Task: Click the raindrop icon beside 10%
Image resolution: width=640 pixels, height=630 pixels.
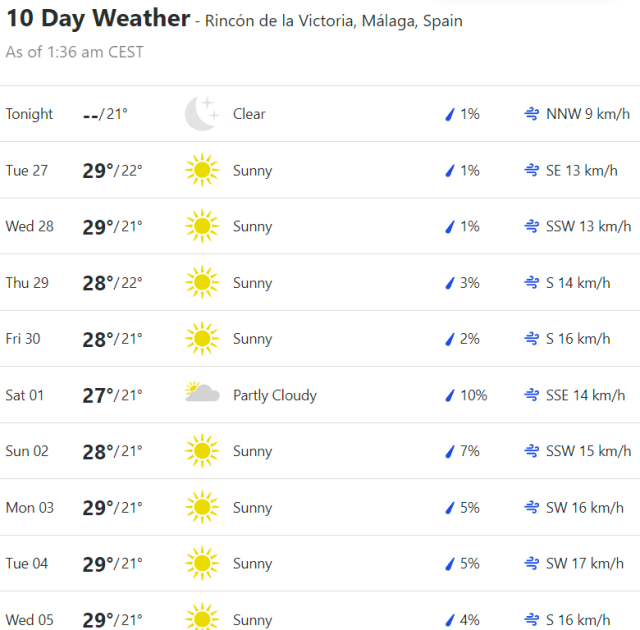Action: point(450,395)
